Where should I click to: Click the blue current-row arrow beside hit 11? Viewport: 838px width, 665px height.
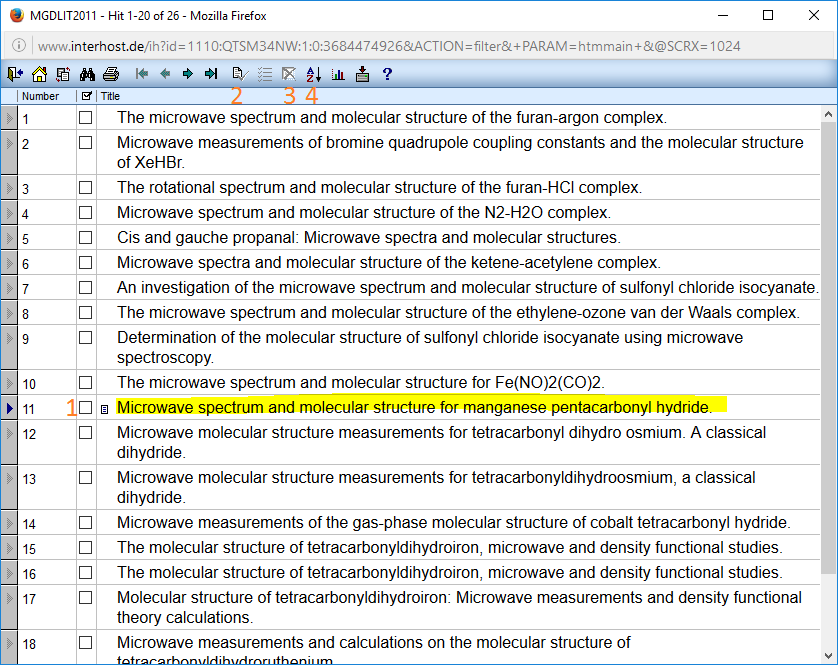[9, 408]
